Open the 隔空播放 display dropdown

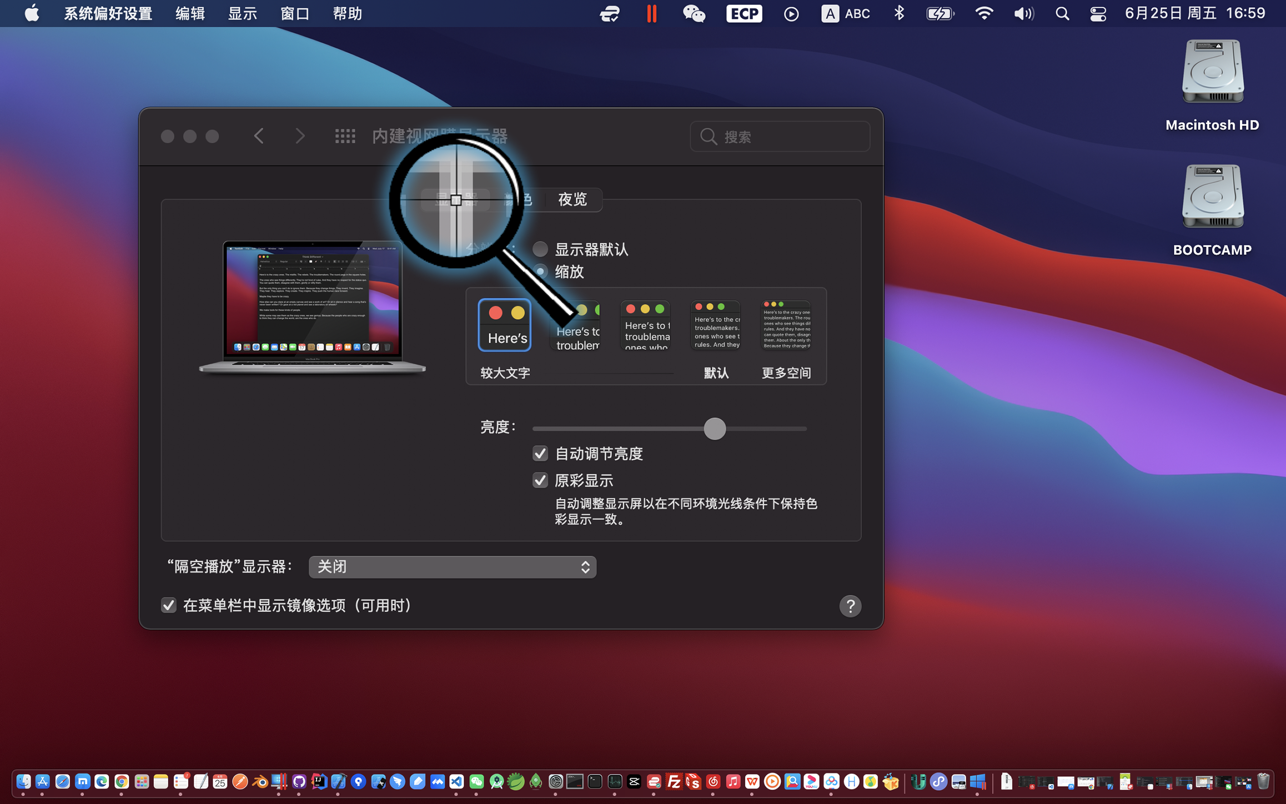tap(453, 567)
